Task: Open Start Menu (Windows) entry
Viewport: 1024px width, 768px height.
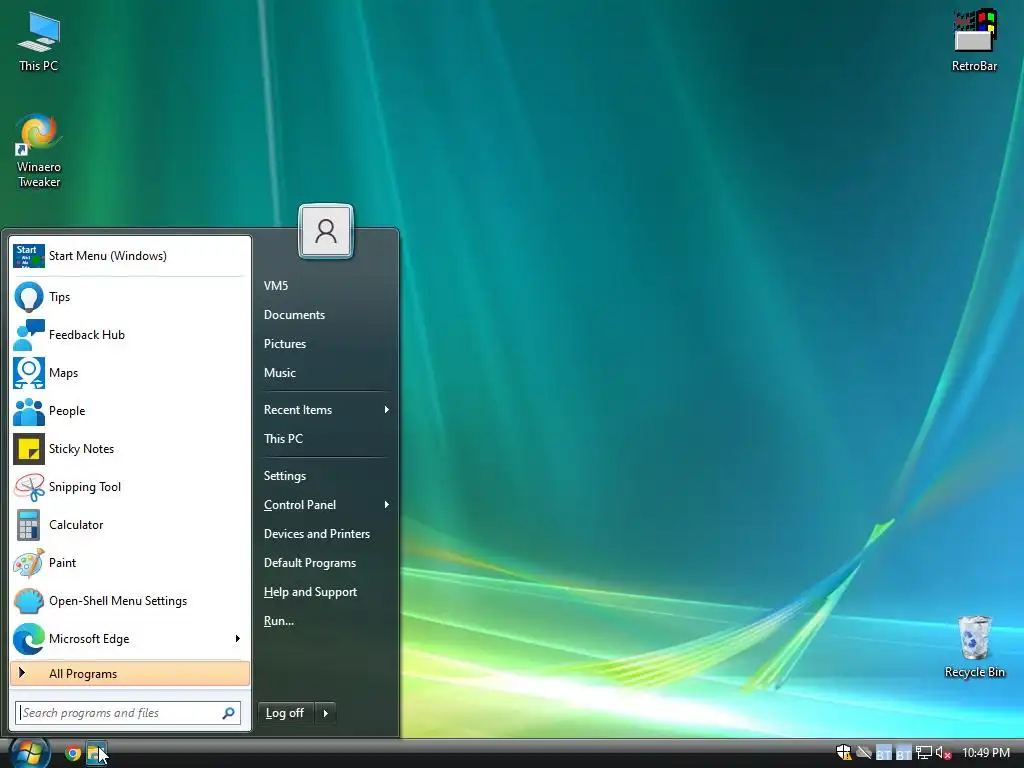Action: pos(130,256)
